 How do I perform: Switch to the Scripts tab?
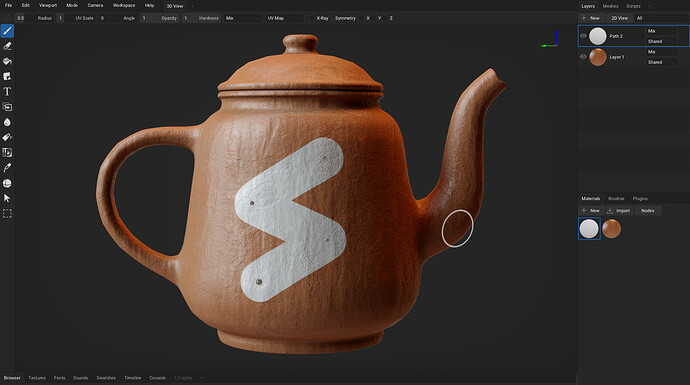[633, 6]
